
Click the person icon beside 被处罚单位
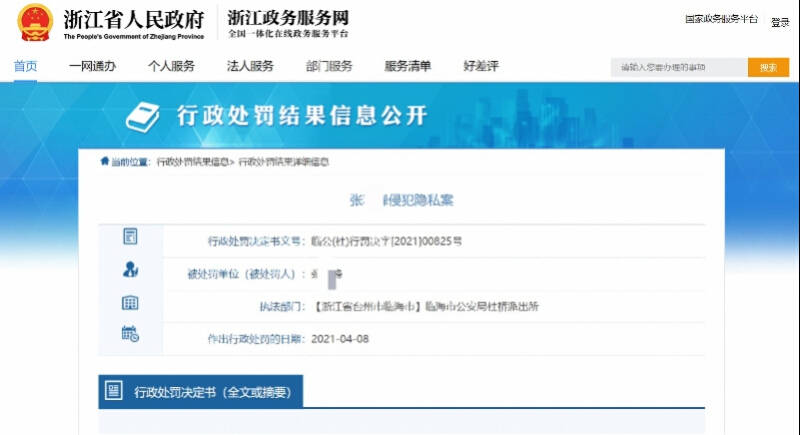coord(130,270)
